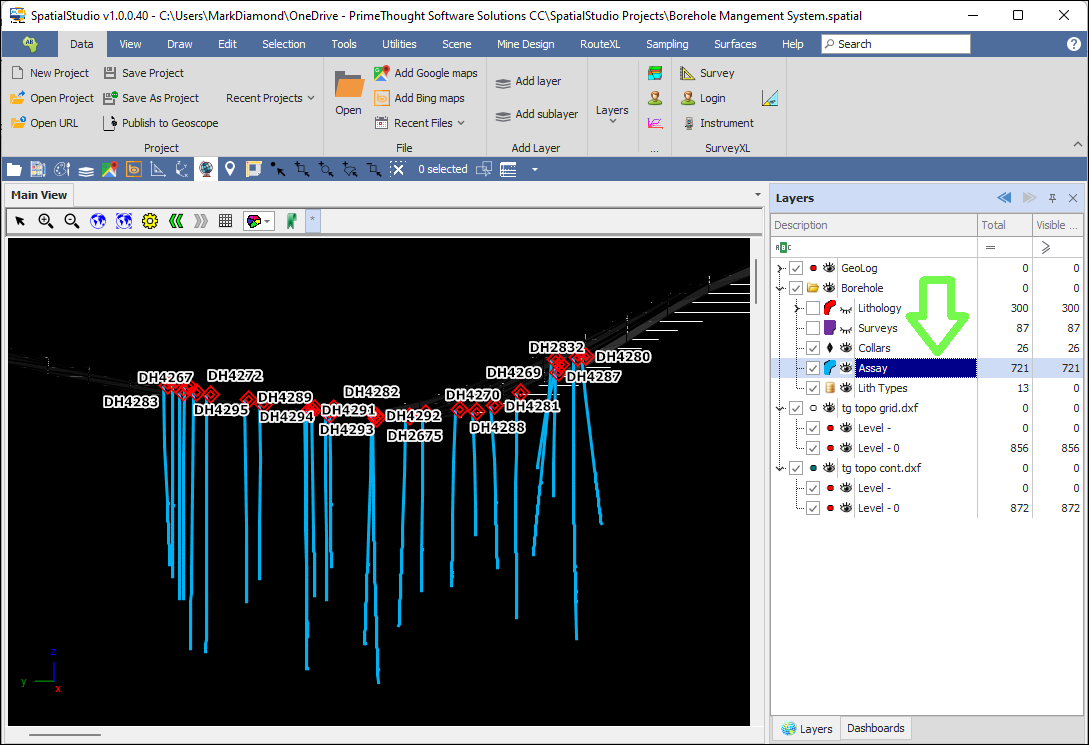The width and height of the screenshot is (1089, 745).
Task: Click the Open folder icon in ribbon
Action: [349, 85]
